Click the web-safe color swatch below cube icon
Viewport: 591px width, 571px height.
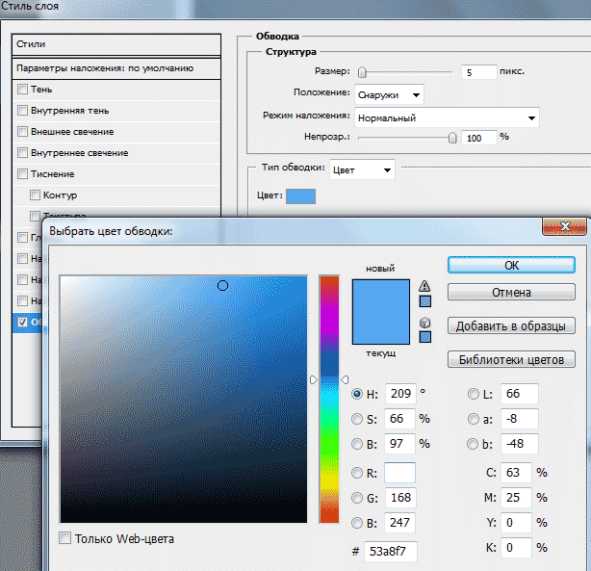425,337
